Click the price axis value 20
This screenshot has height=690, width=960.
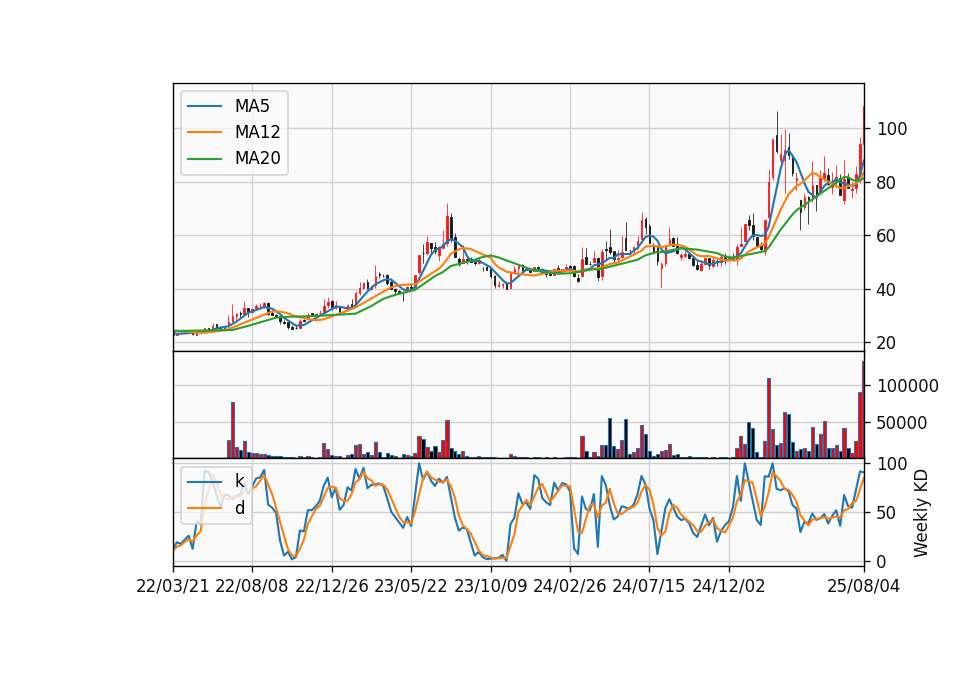tap(885, 343)
